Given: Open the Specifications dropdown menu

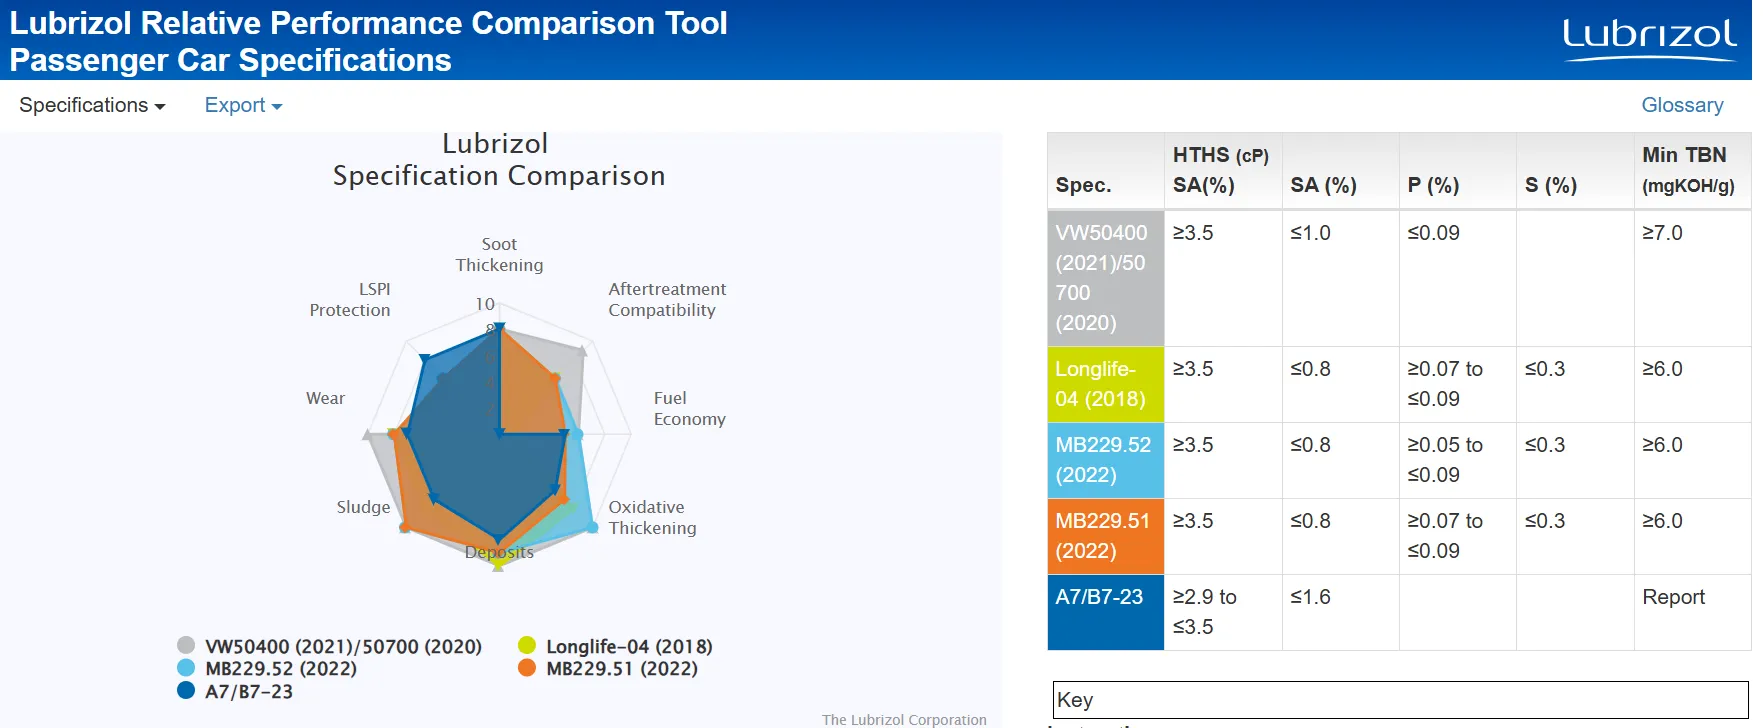Looking at the screenshot, I should (x=92, y=105).
